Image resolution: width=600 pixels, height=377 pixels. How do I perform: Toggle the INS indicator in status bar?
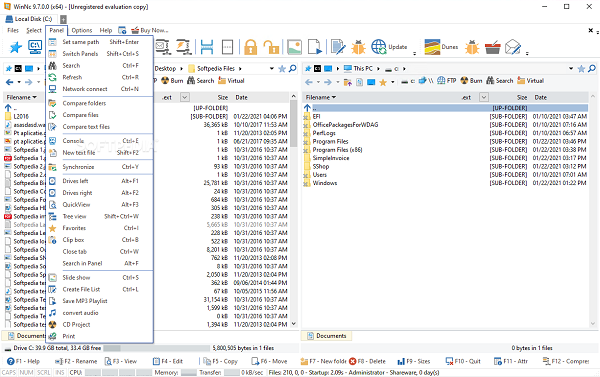coord(60,372)
